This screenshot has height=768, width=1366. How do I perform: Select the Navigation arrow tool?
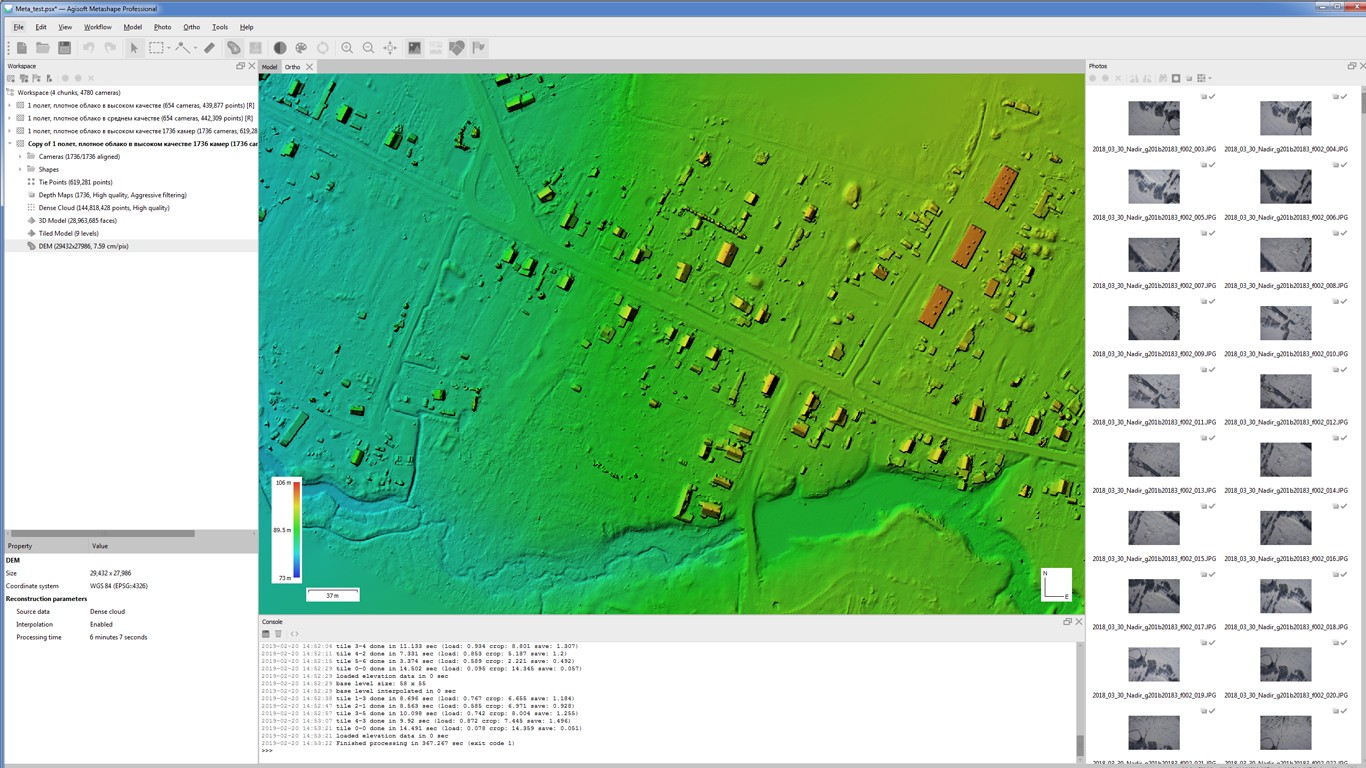(x=134, y=48)
